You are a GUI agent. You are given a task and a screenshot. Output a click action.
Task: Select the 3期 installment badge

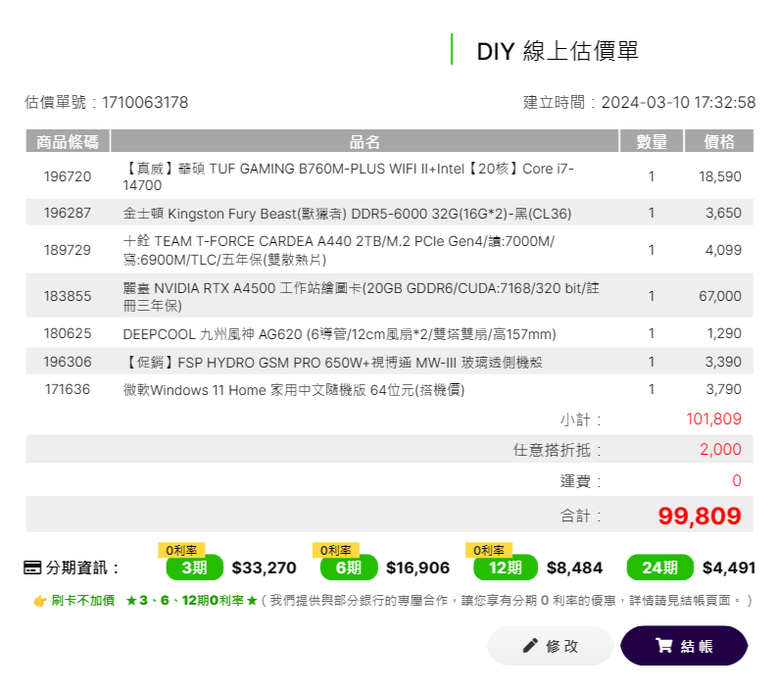coord(195,568)
